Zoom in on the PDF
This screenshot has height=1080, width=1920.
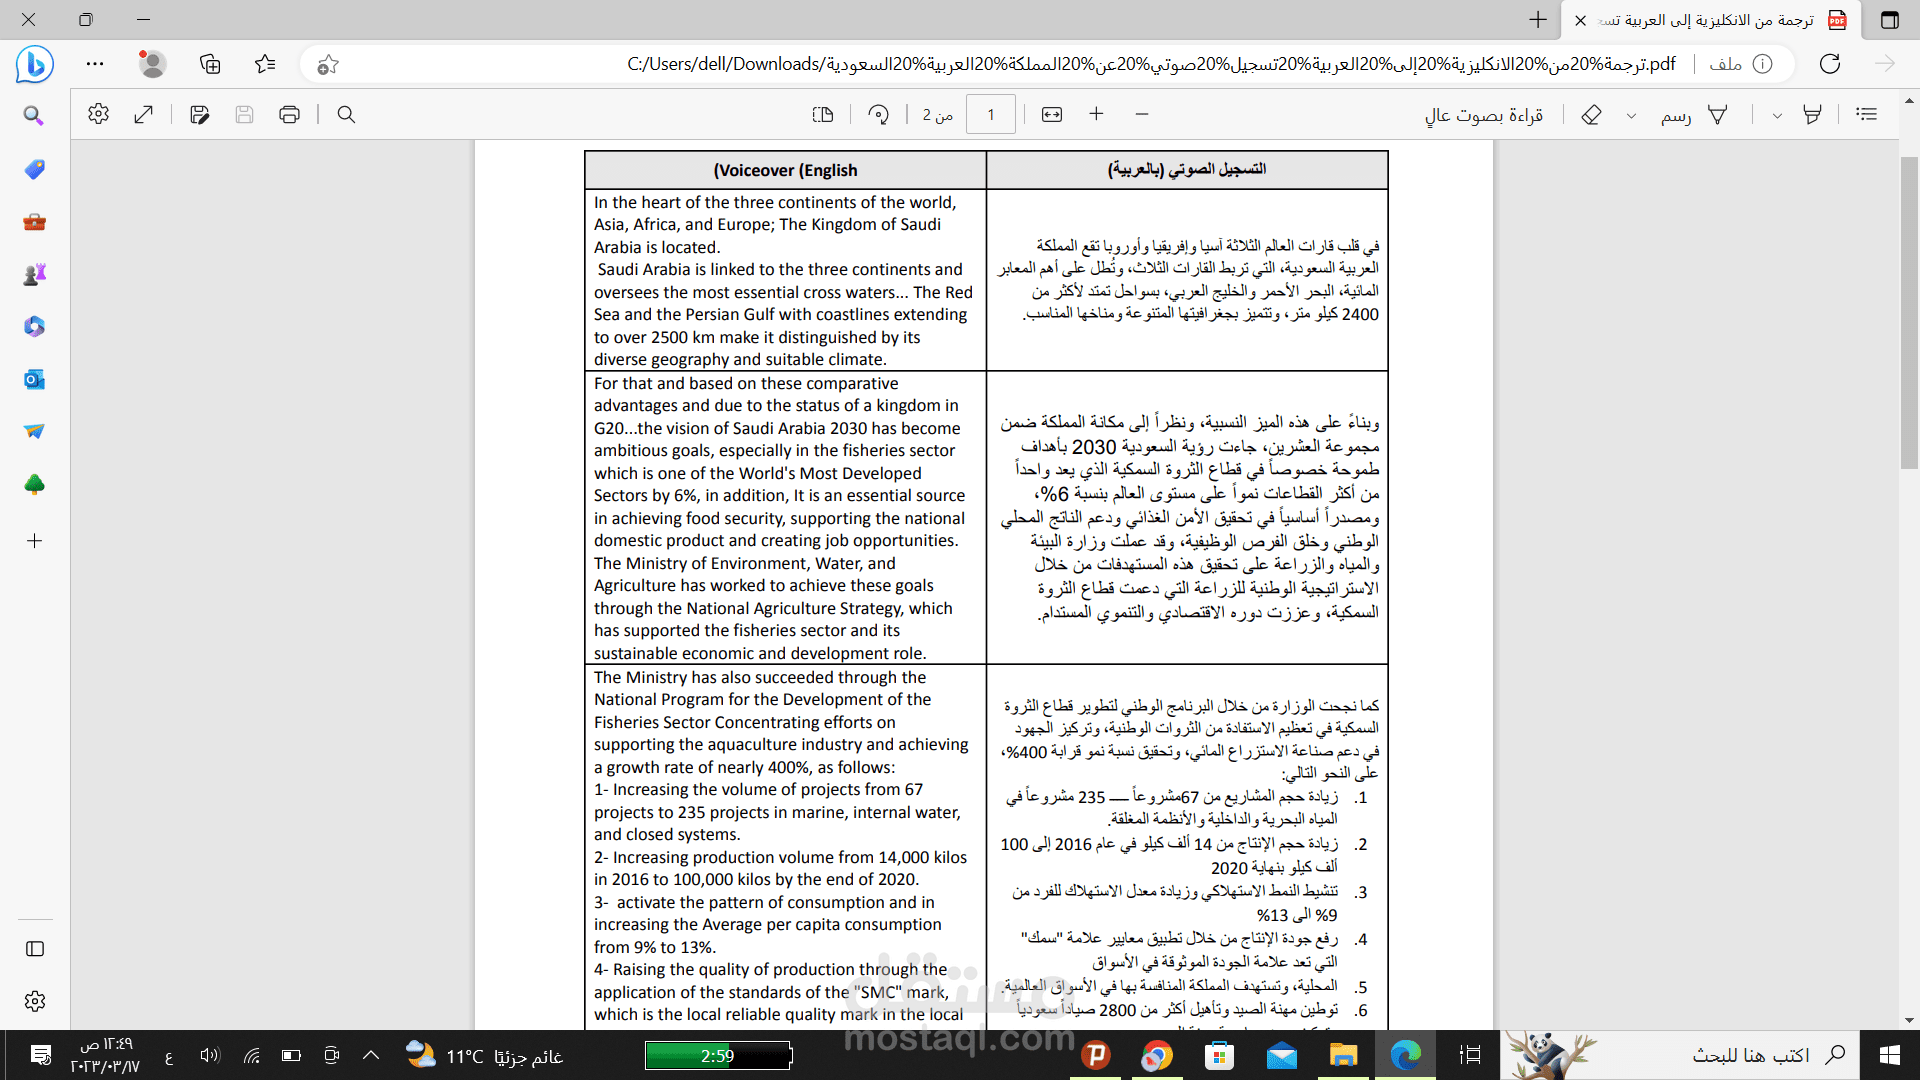coord(1096,114)
